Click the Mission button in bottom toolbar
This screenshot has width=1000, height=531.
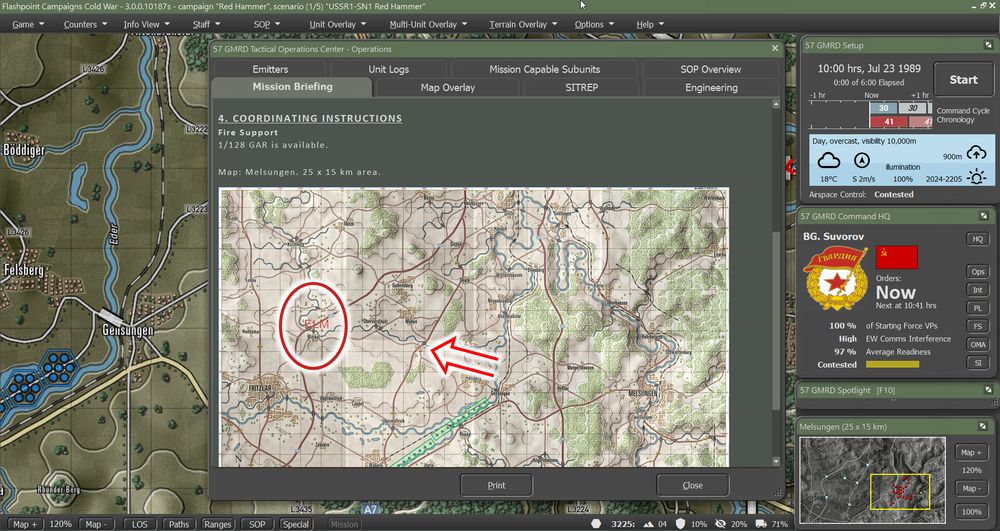(344, 524)
